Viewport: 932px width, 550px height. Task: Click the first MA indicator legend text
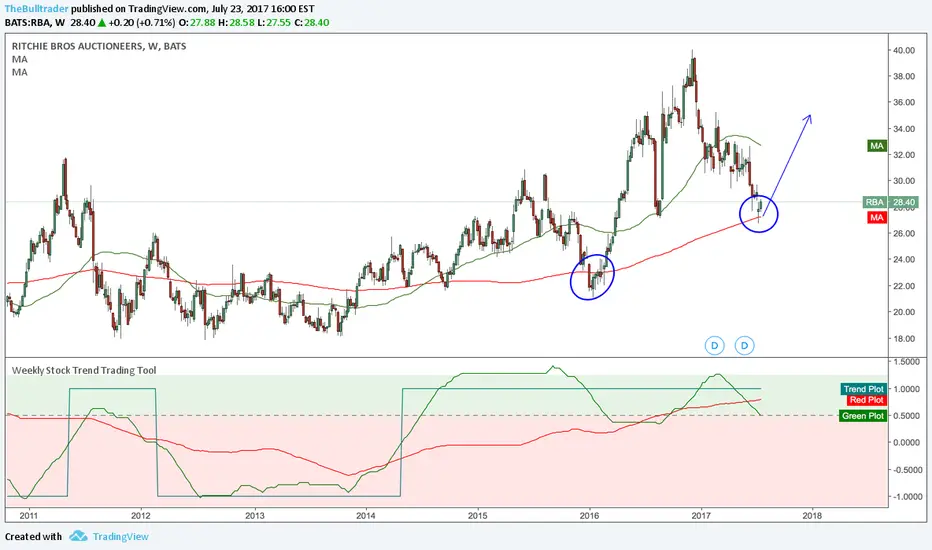pyautogui.click(x=20, y=59)
